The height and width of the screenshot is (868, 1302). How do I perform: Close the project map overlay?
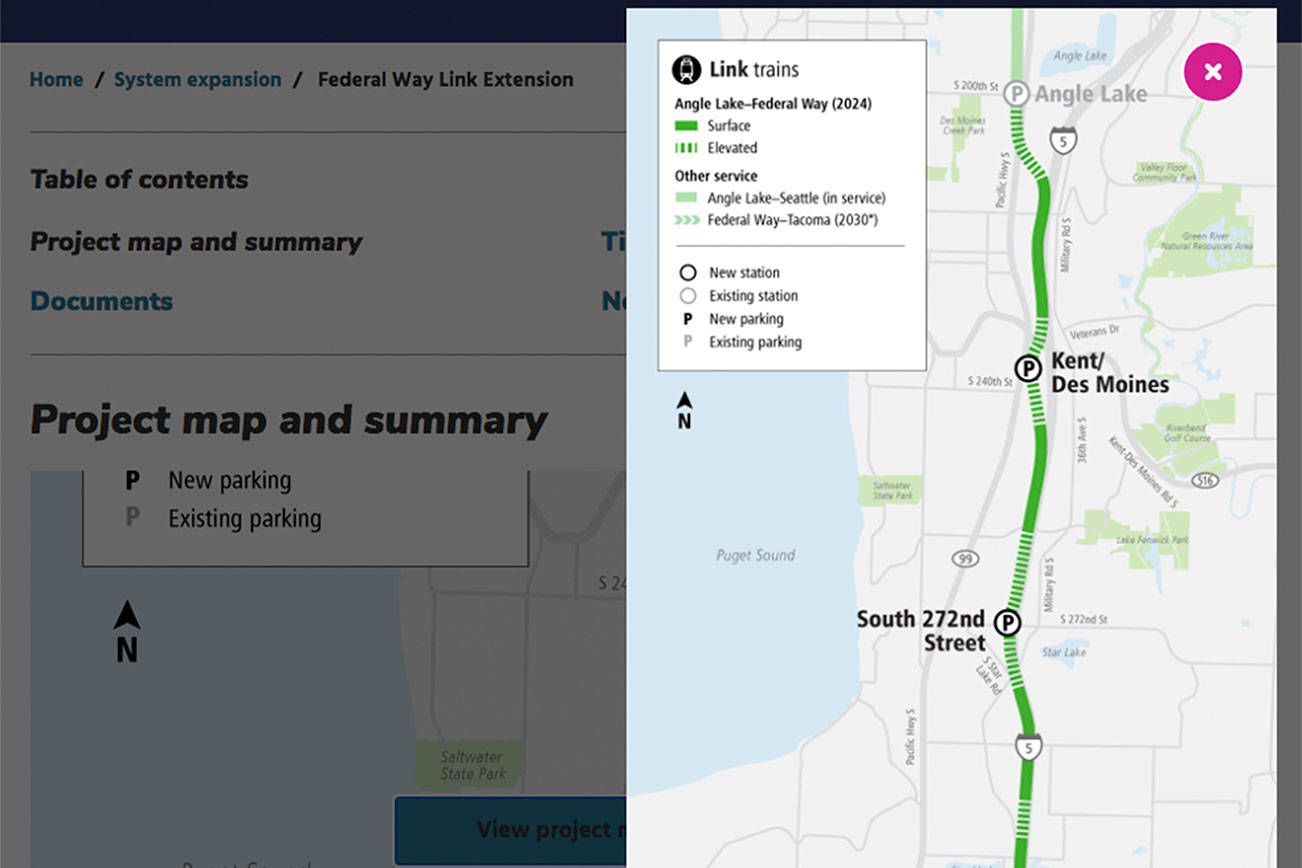pyautogui.click(x=1212, y=72)
